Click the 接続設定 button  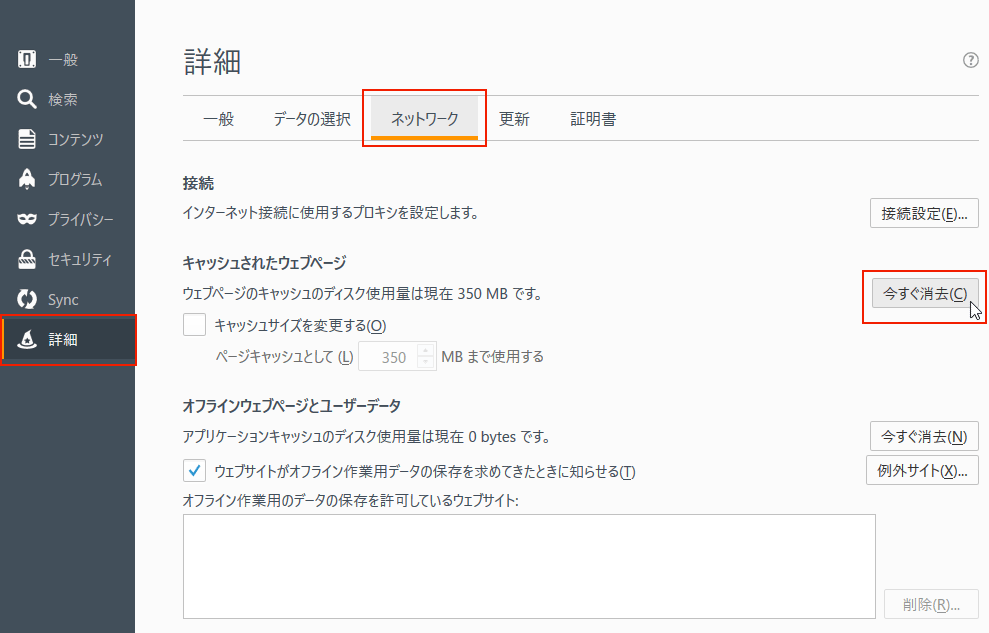tap(923, 214)
